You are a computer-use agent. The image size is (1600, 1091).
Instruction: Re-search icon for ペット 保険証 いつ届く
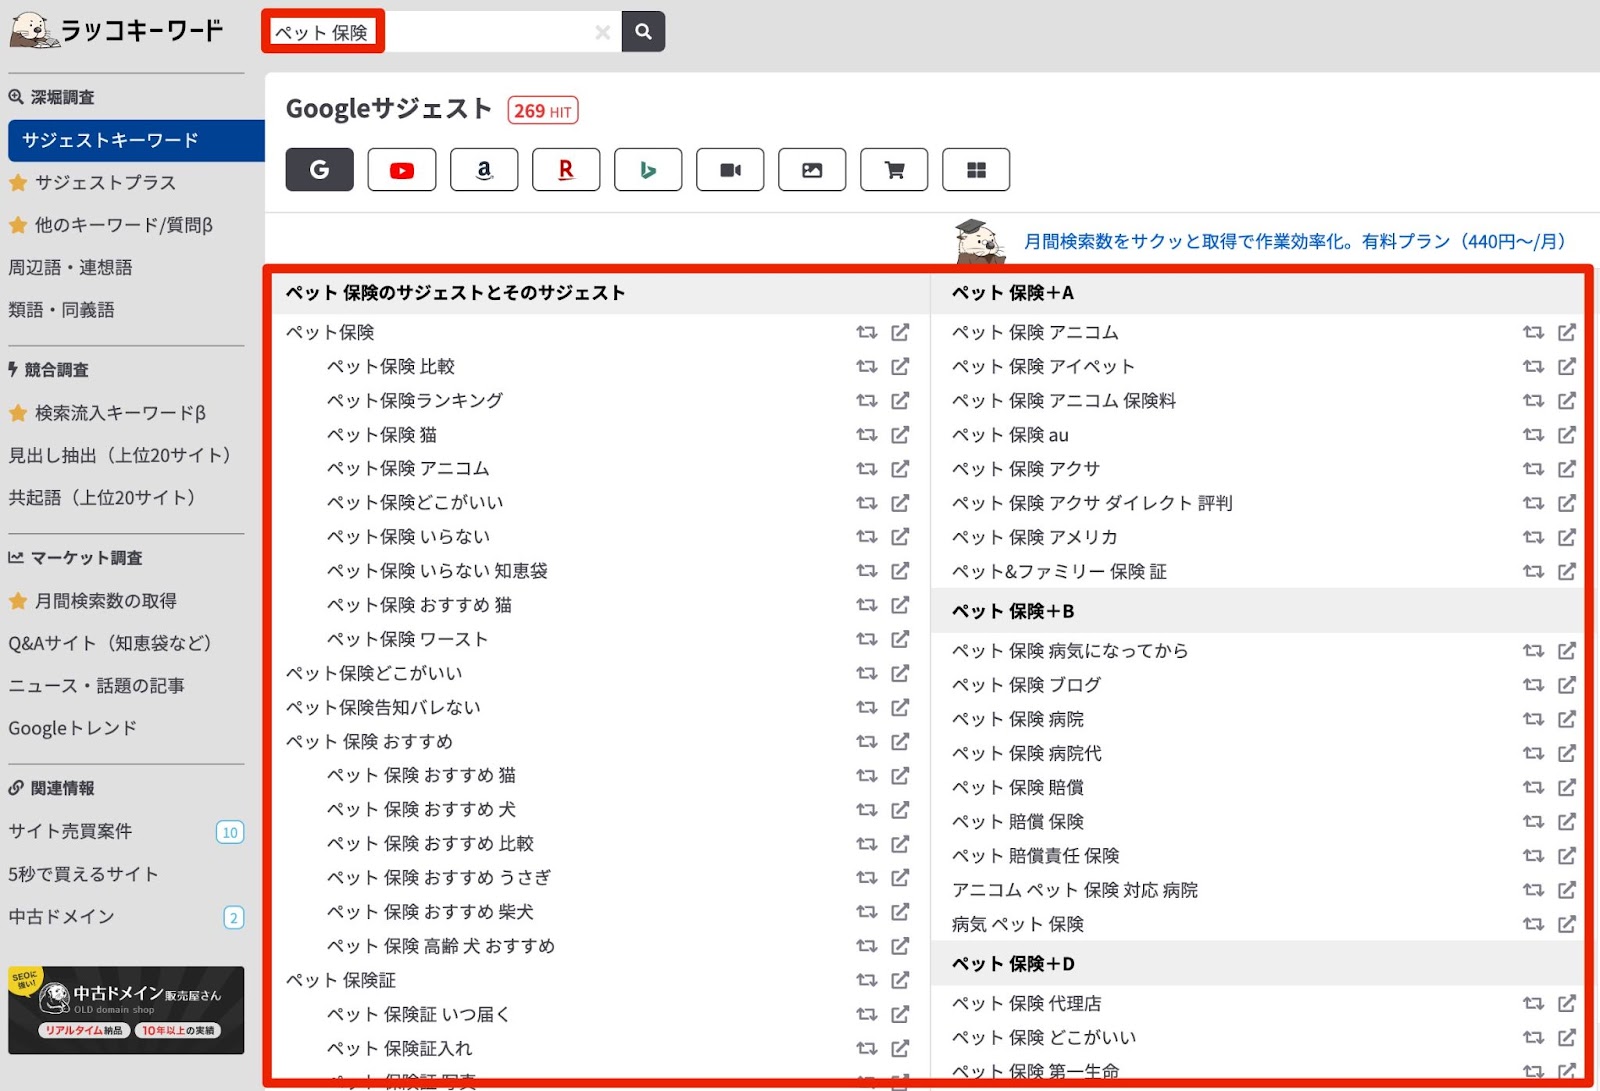pyautogui.click(x=866, y=1014)
